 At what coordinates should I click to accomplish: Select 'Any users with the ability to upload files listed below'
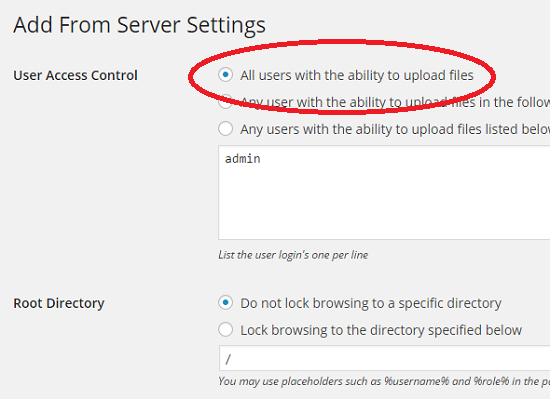(x=225, y=129)
